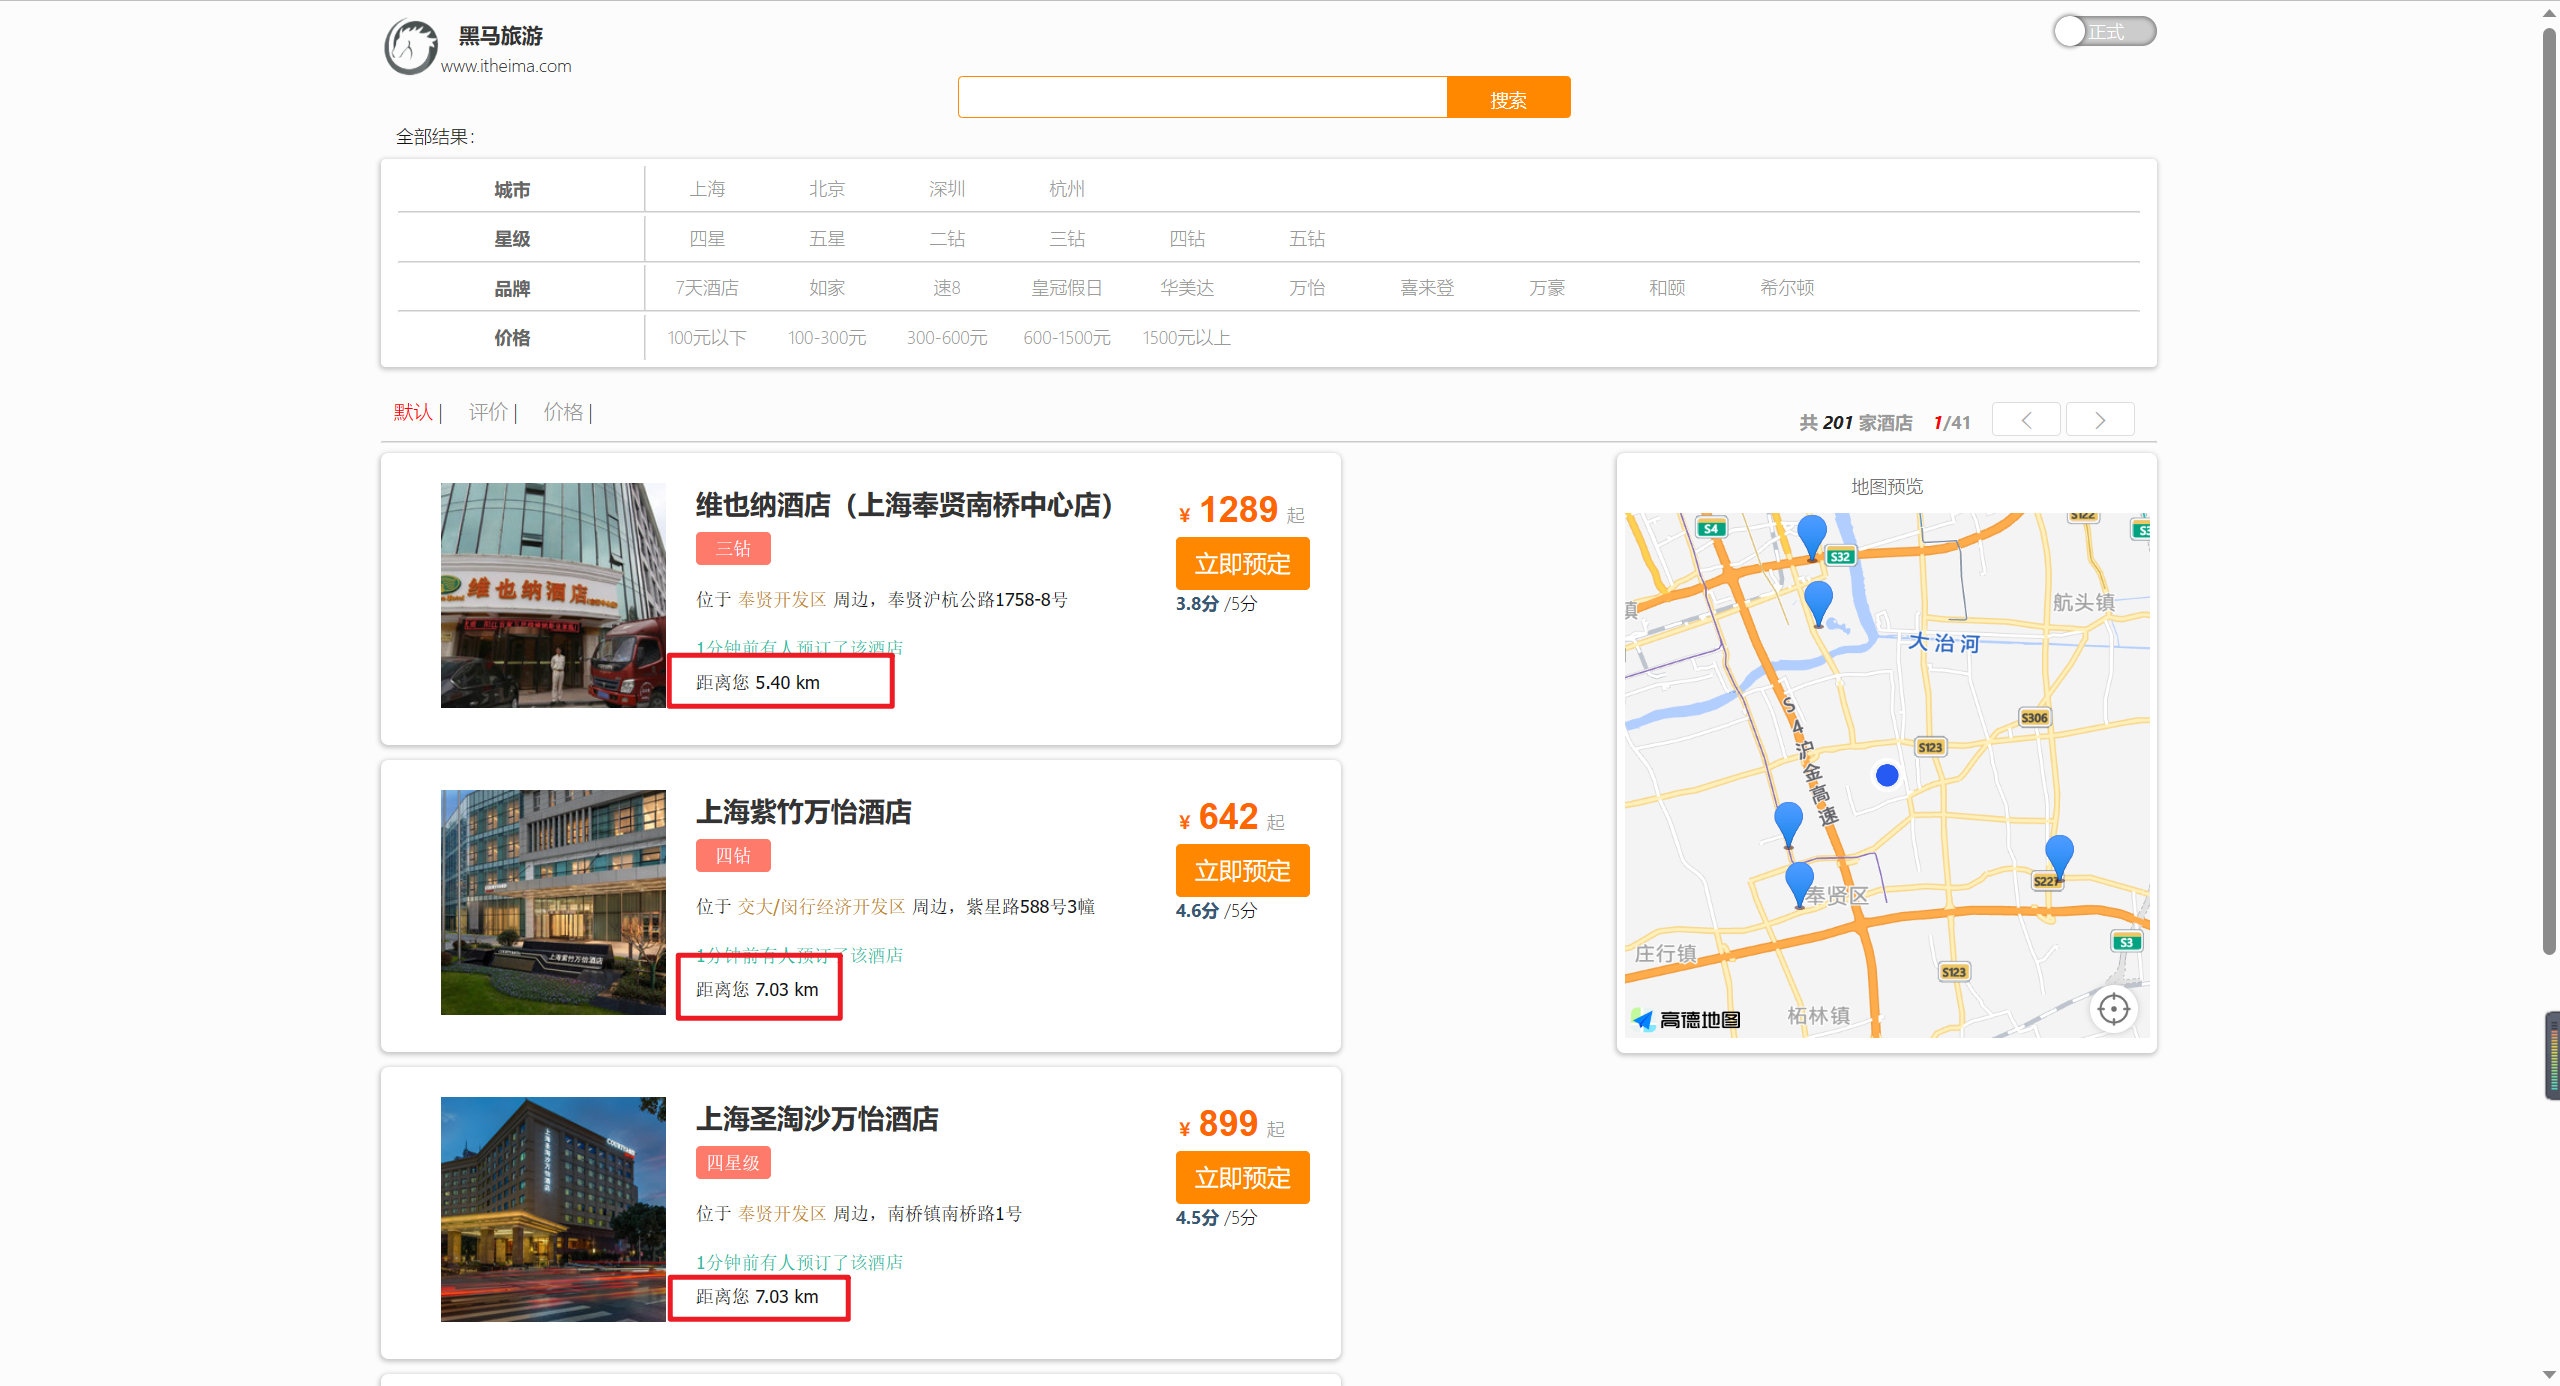Select star level 二钻
Screen dimensions: 2560x1386
(947, 238)
